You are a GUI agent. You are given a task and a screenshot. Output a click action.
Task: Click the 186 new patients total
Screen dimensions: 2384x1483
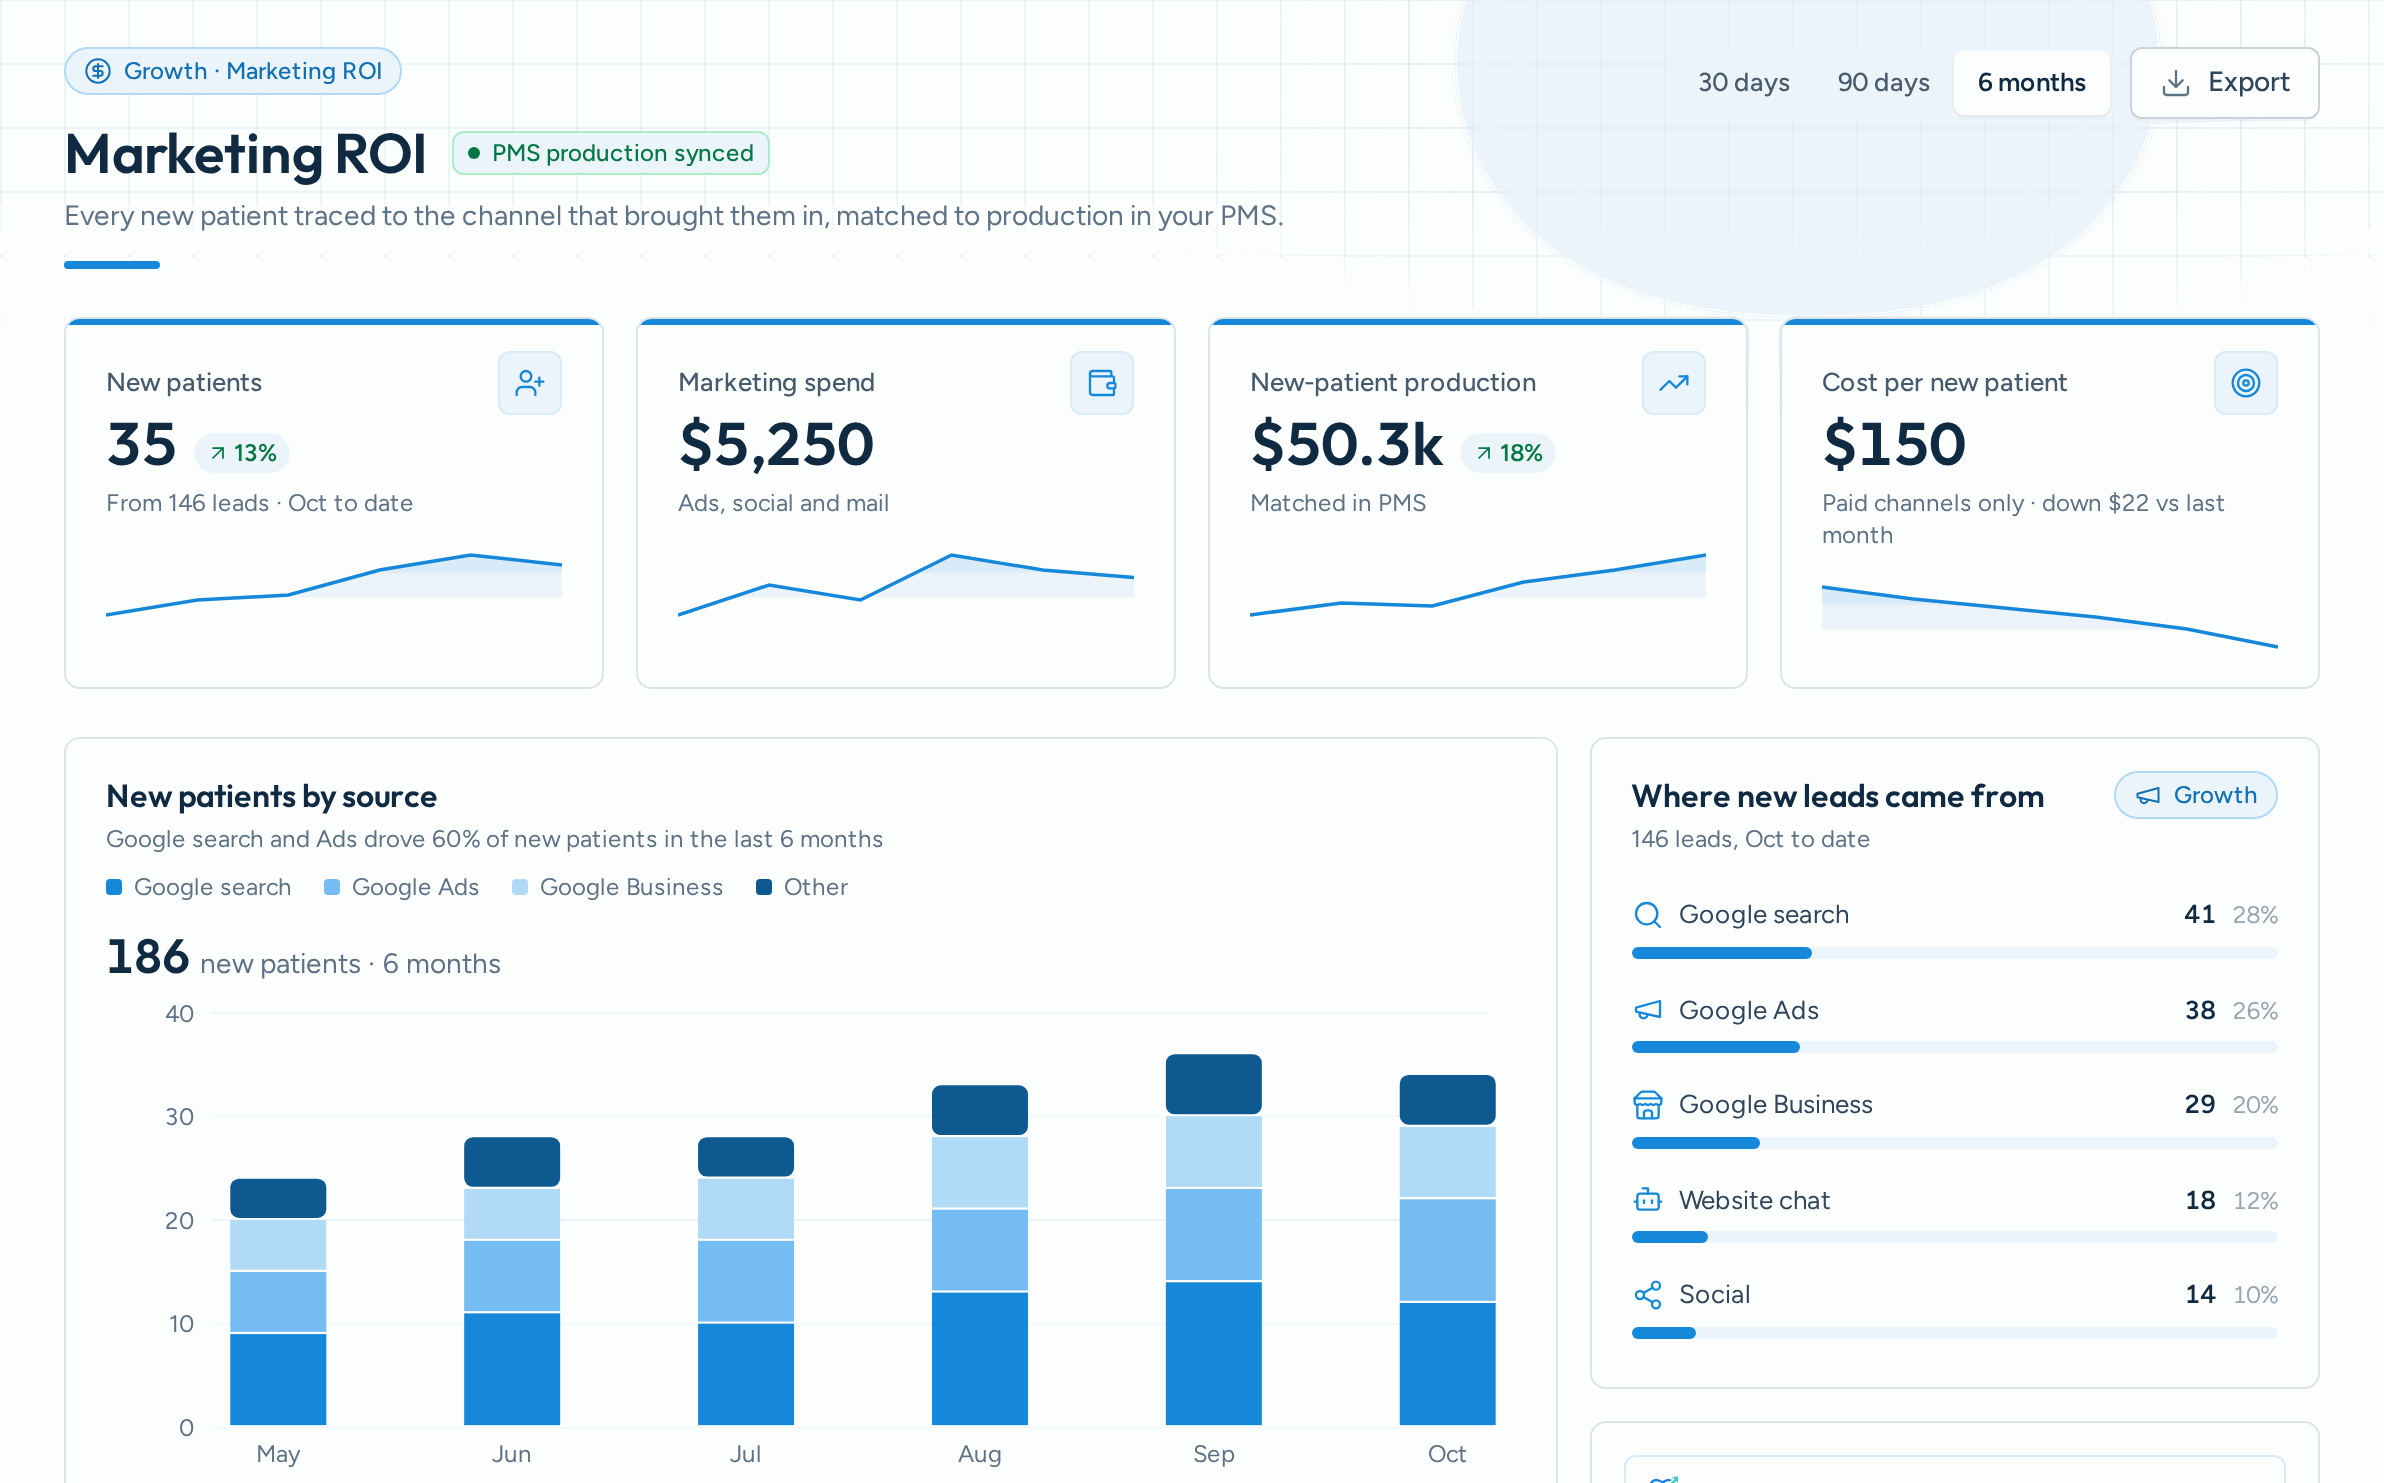tap(148, 957)
